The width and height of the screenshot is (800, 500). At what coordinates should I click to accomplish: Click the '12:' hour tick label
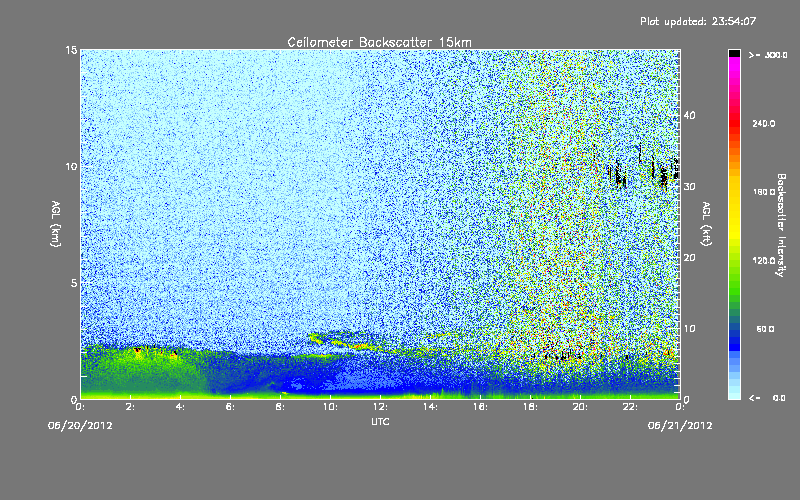click(380, 407)
